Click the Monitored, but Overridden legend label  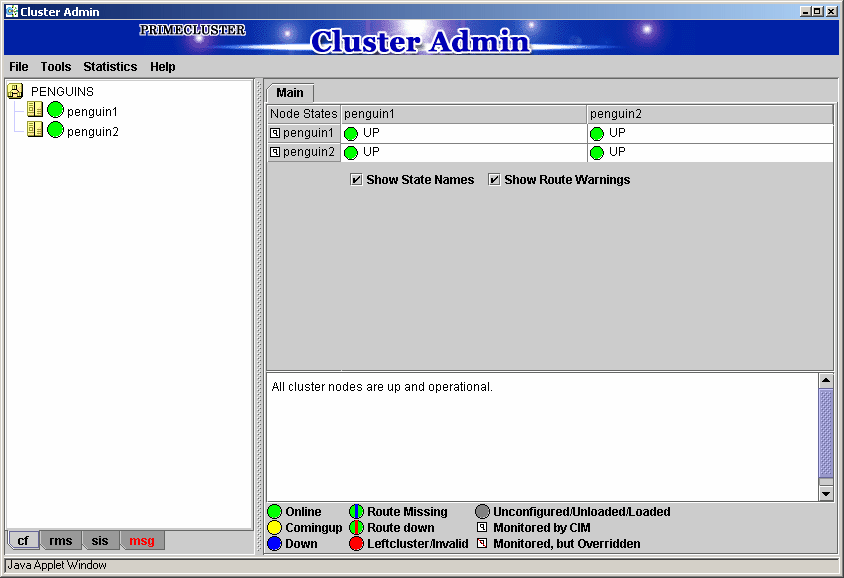(567, 544)
